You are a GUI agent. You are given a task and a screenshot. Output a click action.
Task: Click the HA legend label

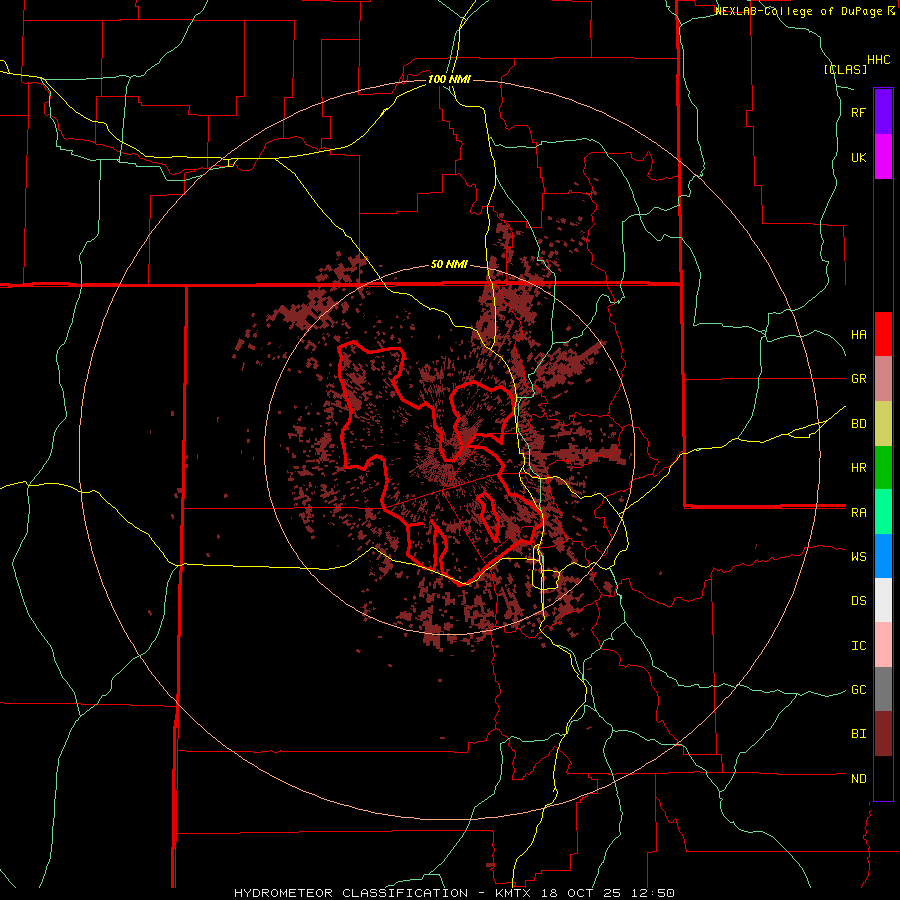point(858,335)
